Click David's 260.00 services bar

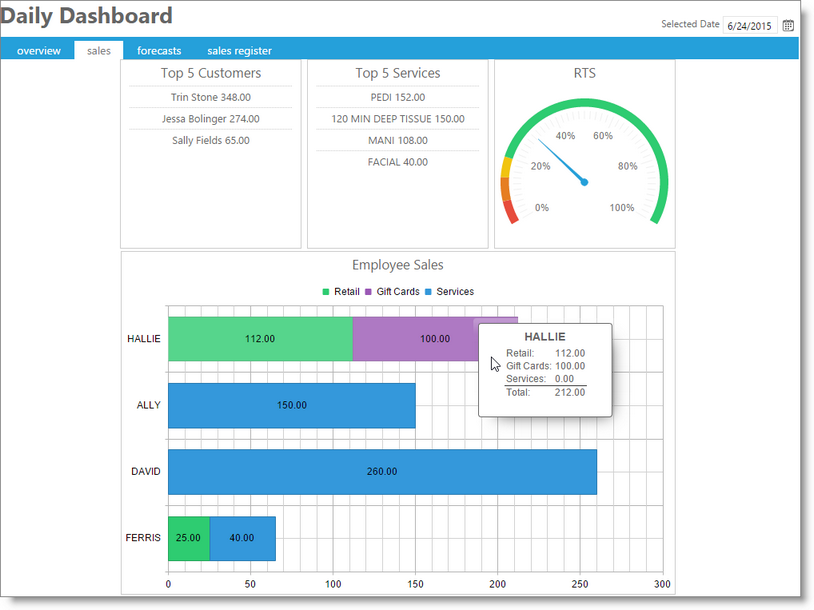(383, 472)
